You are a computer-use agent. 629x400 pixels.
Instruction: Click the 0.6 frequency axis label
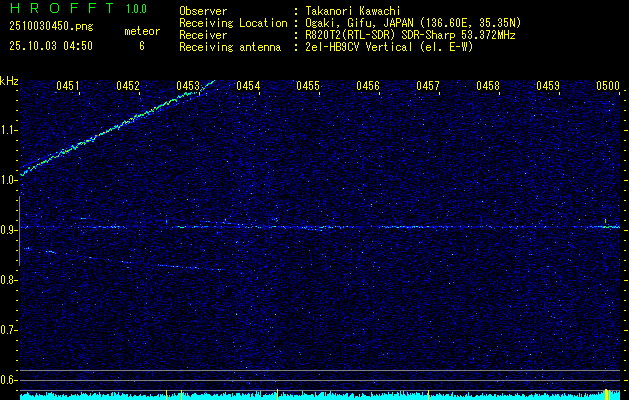[7, 380]
